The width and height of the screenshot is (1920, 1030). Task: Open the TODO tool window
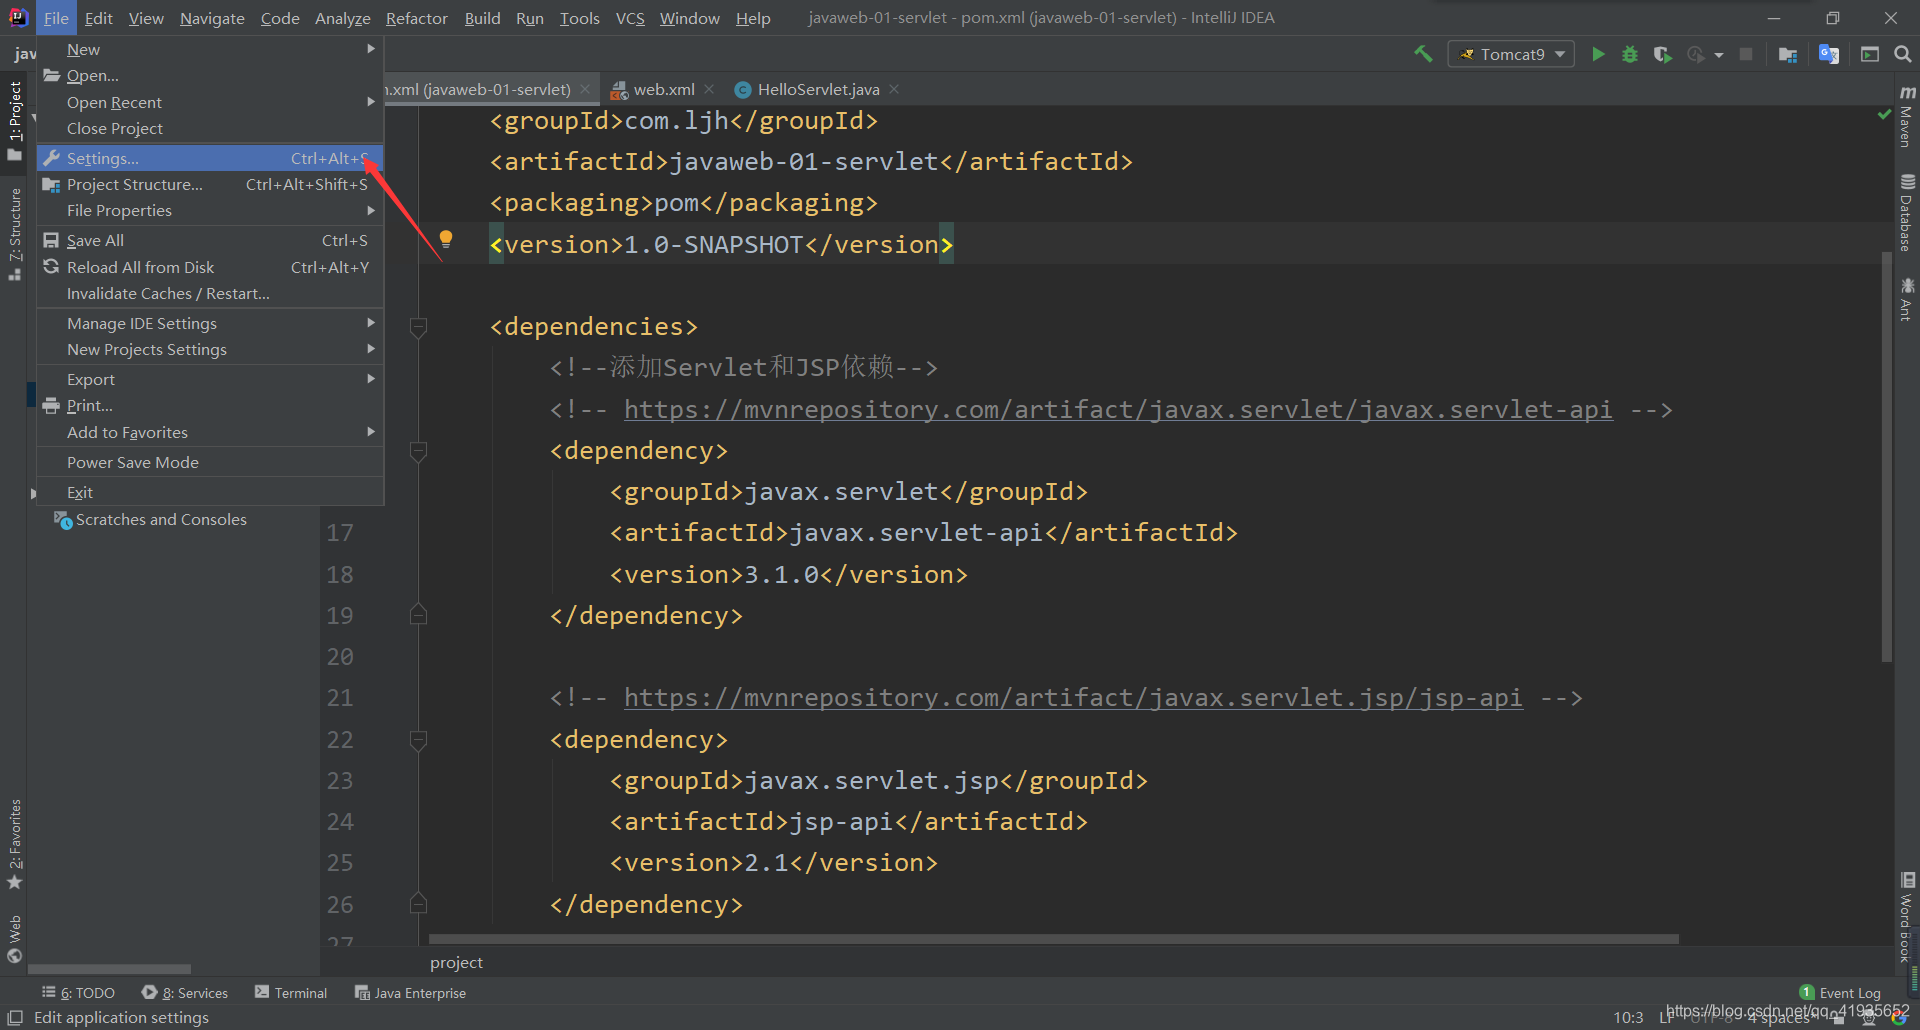pos(78,992)
